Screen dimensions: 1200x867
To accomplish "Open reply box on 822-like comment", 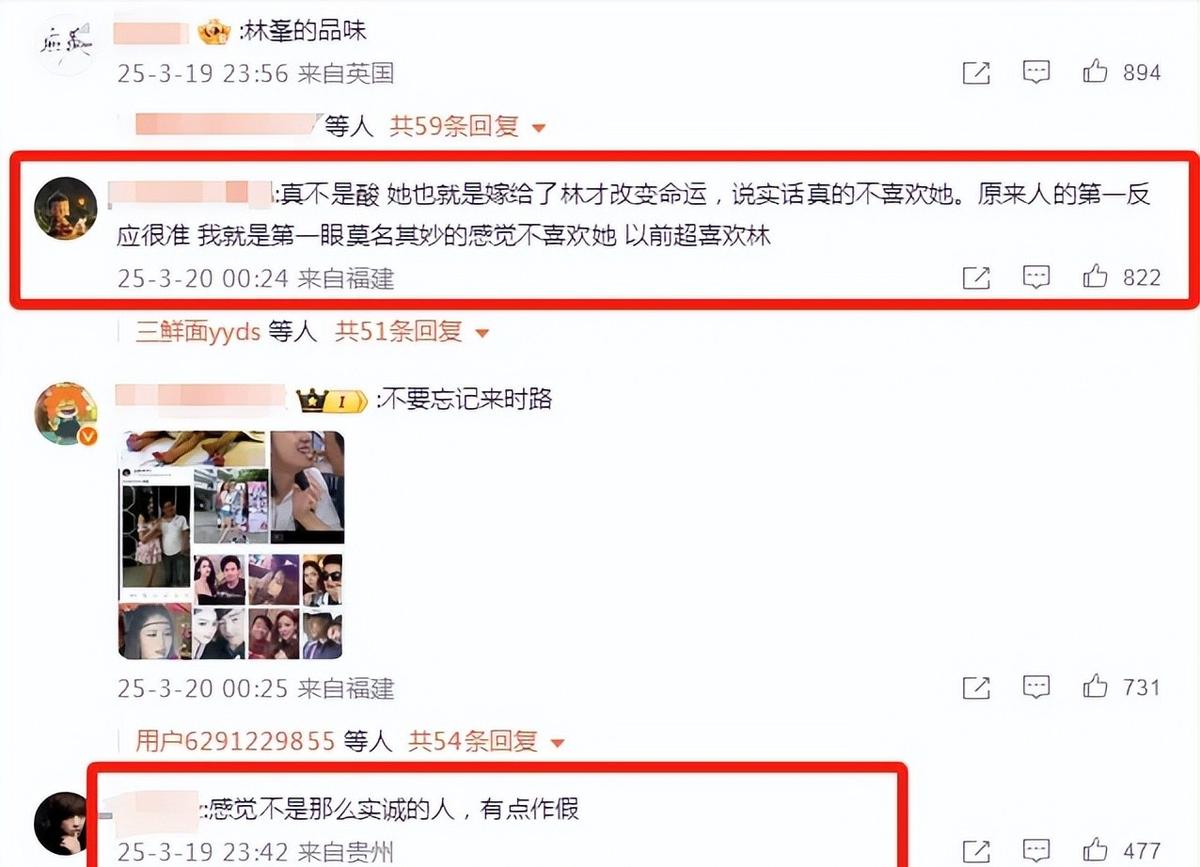I will 1036,277.
